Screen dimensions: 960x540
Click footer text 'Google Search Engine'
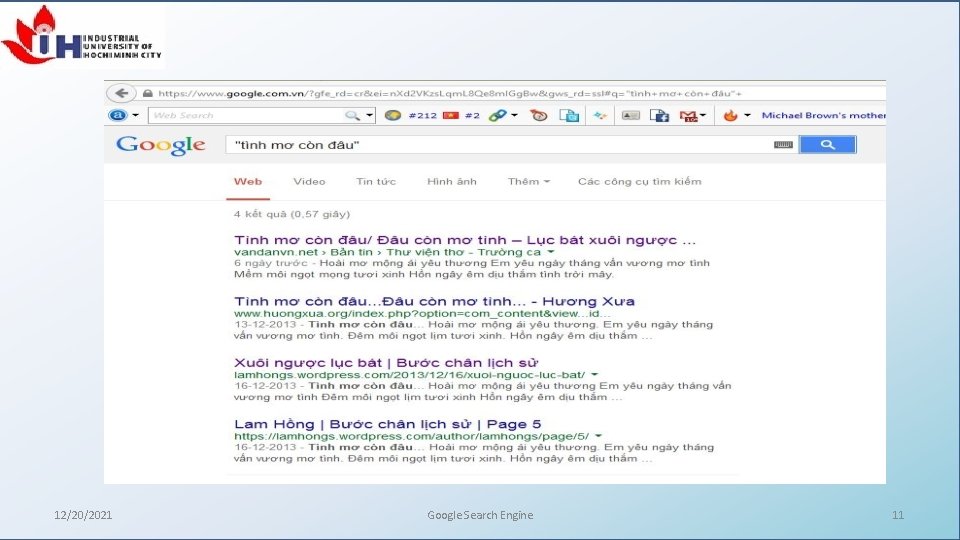click(x=480, y=515)
